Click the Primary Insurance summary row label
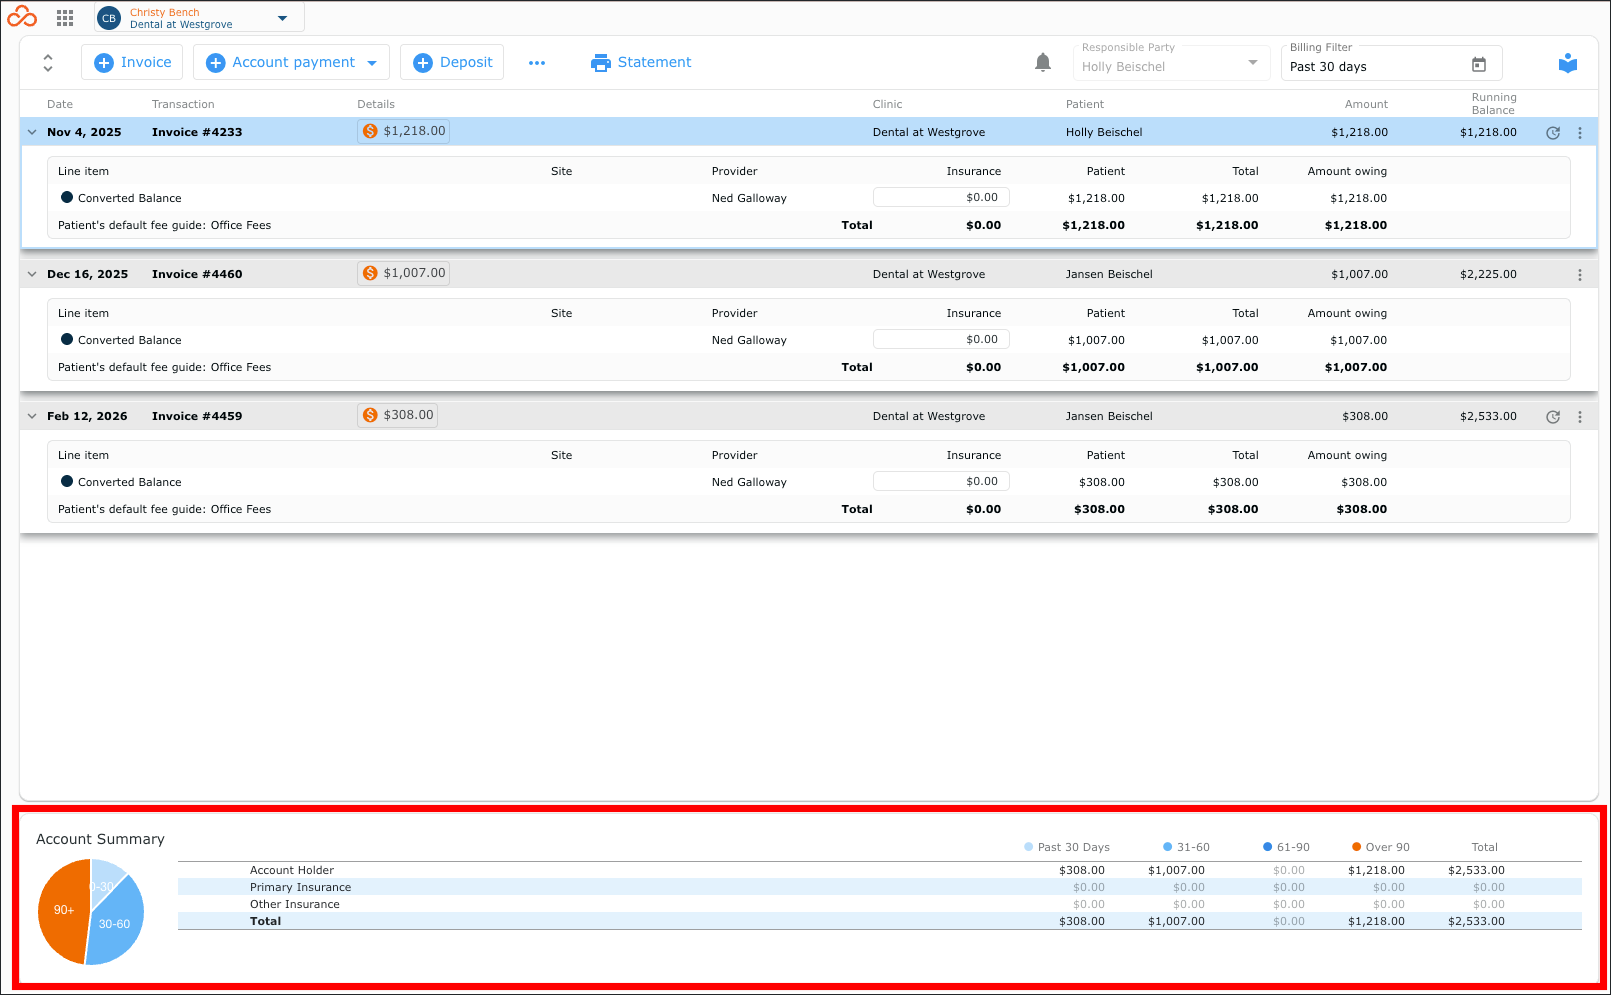 pyautogui.click(x=300, y=887)
